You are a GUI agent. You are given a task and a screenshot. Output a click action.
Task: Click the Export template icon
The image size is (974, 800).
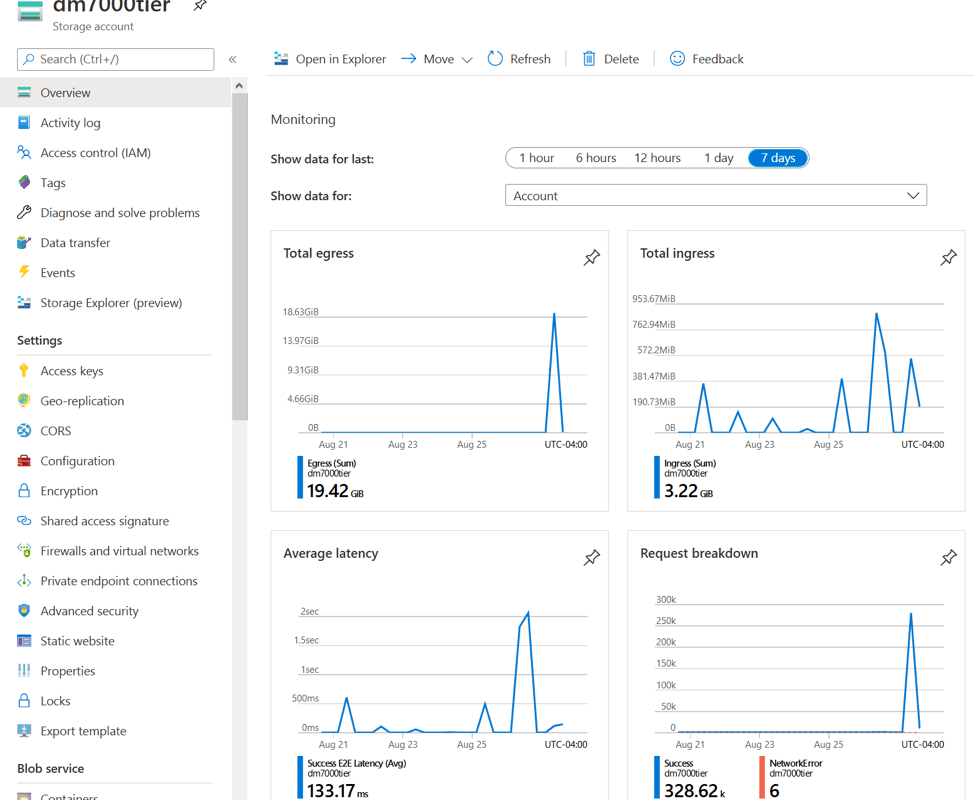(x=24, y=730)
